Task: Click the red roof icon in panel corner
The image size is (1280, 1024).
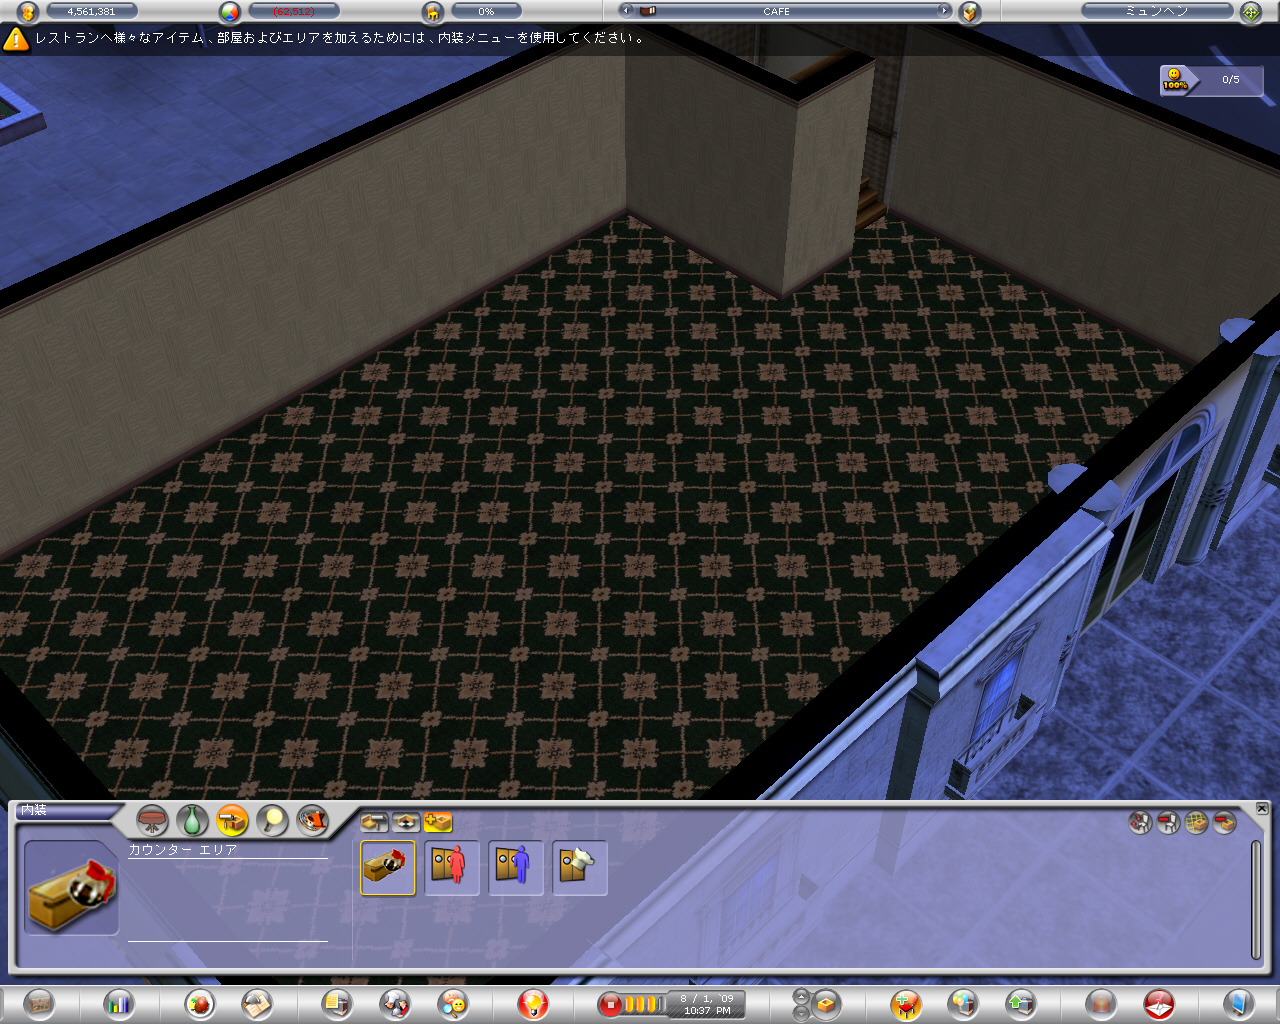Action: point(1224,823)
